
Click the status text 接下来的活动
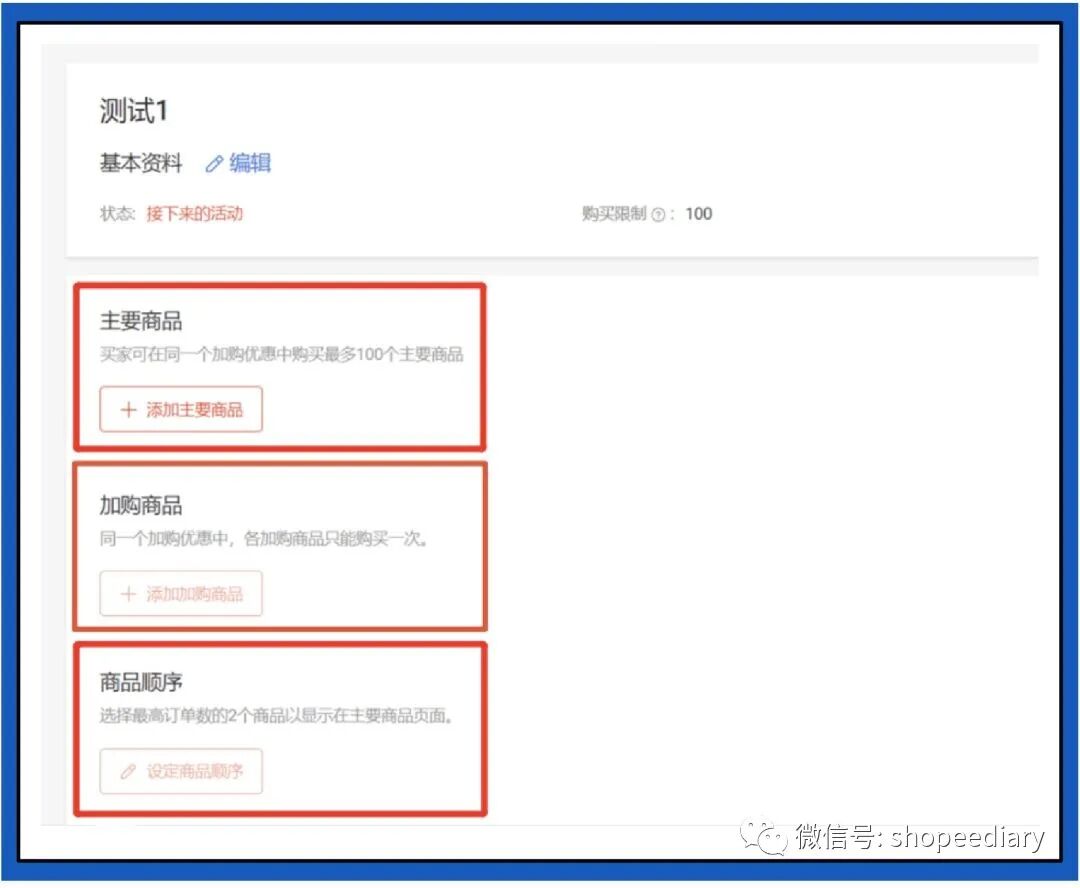click(195, 214)
